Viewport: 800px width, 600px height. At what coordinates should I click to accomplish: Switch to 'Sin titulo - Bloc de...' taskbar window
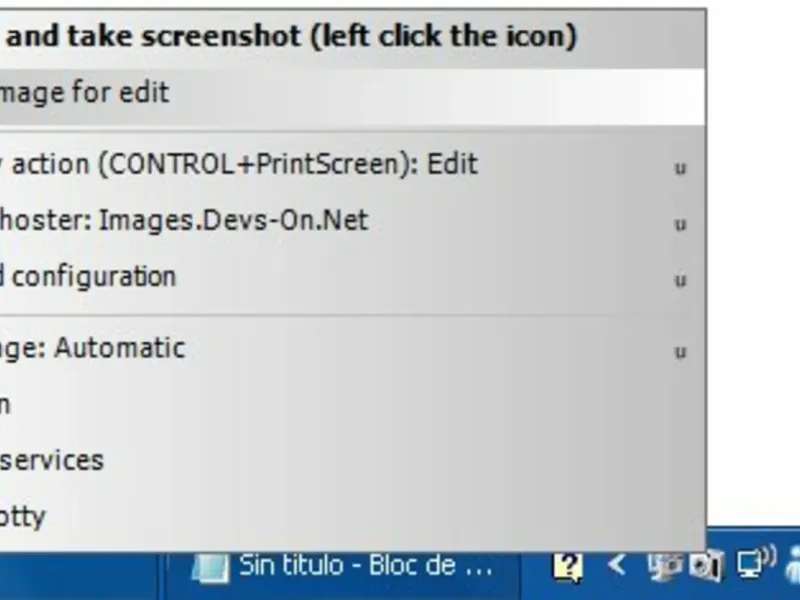coord(345,567)
